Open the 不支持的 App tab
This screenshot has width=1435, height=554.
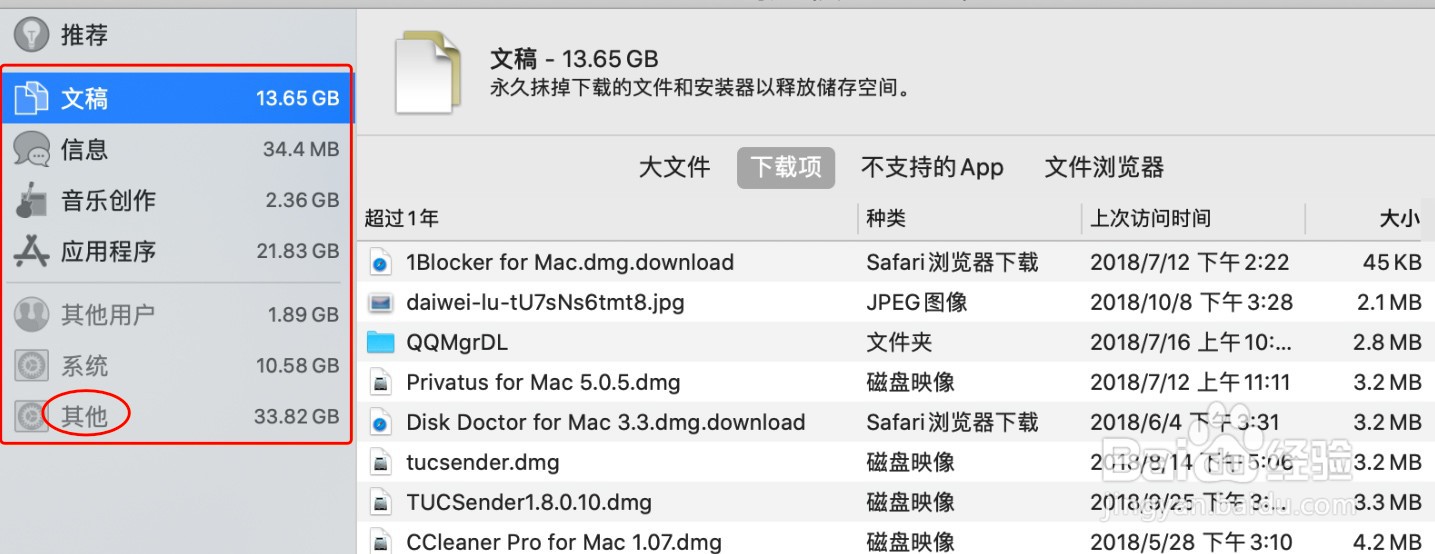(x=932, y=167)
